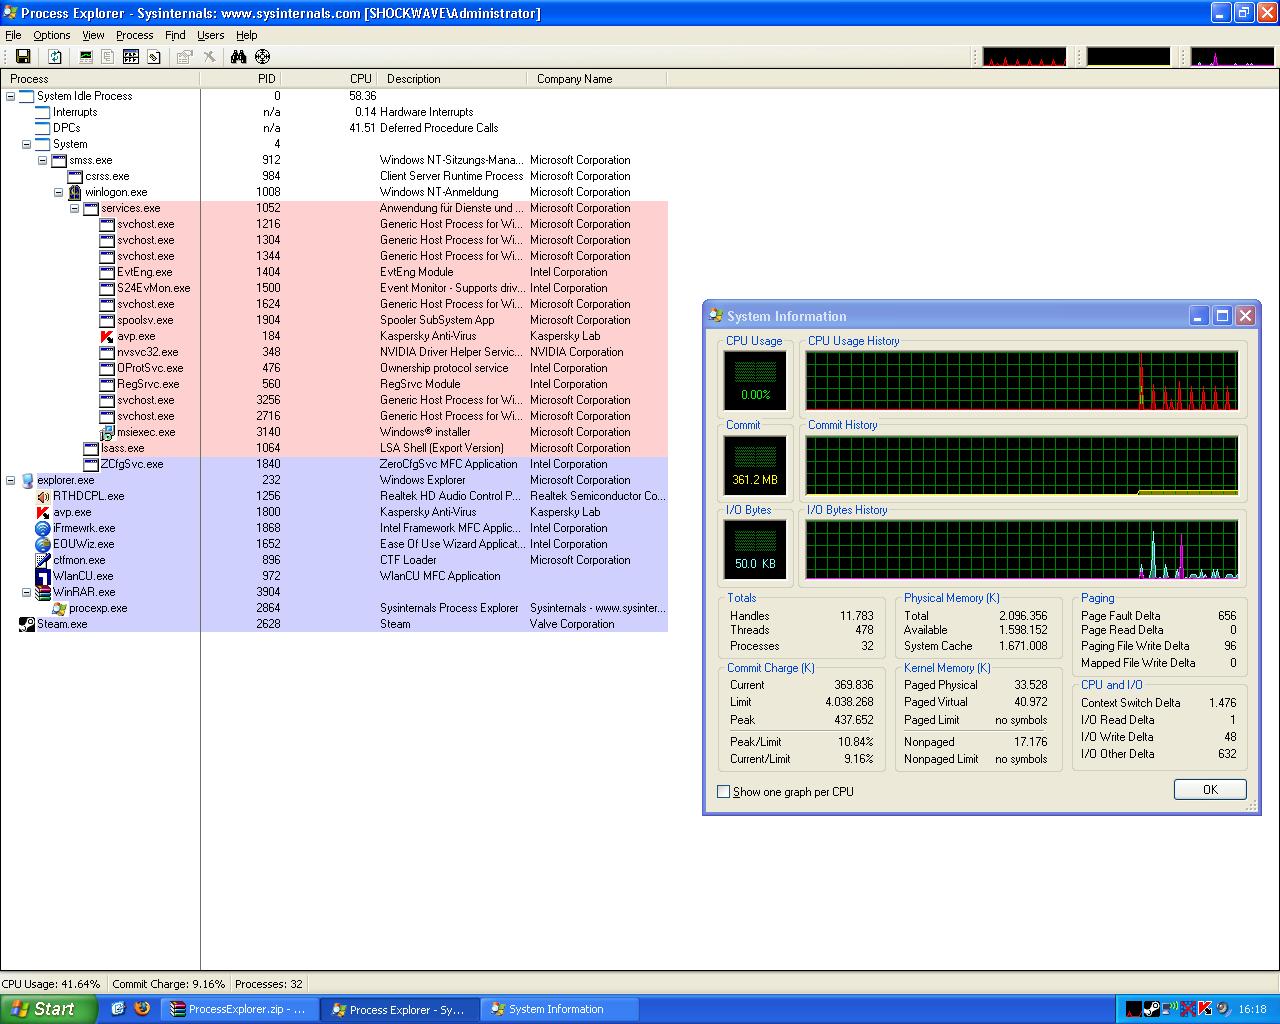The height and width of the screenshot is (1024, 1280).
Task: Click the iFrmewrk.exe process icon
Action: click(43, 528)
